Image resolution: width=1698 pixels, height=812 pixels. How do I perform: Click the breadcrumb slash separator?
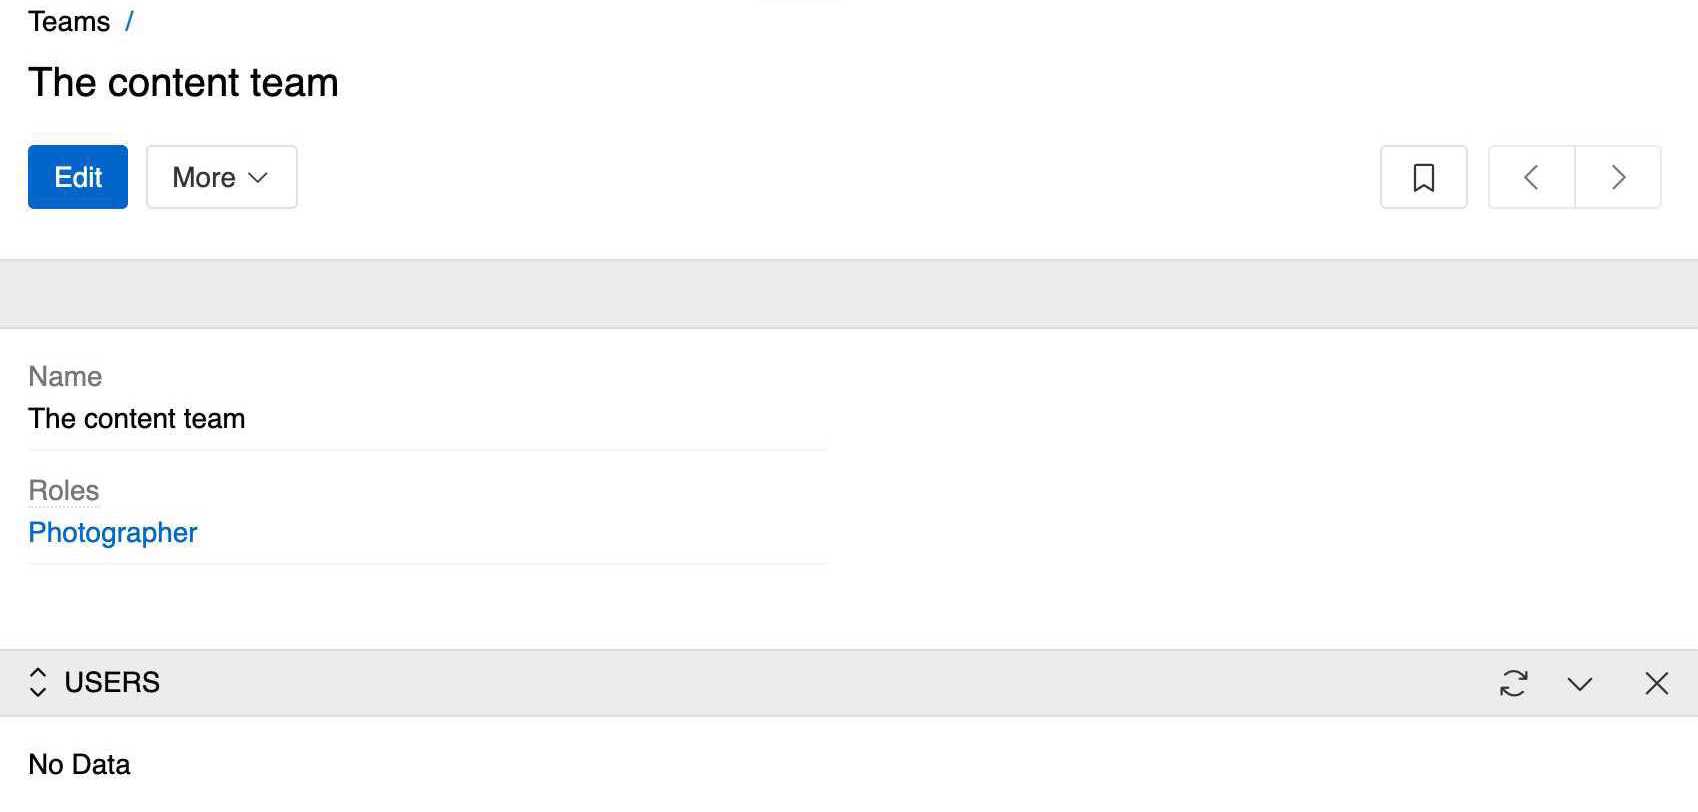tap(129, 22)
